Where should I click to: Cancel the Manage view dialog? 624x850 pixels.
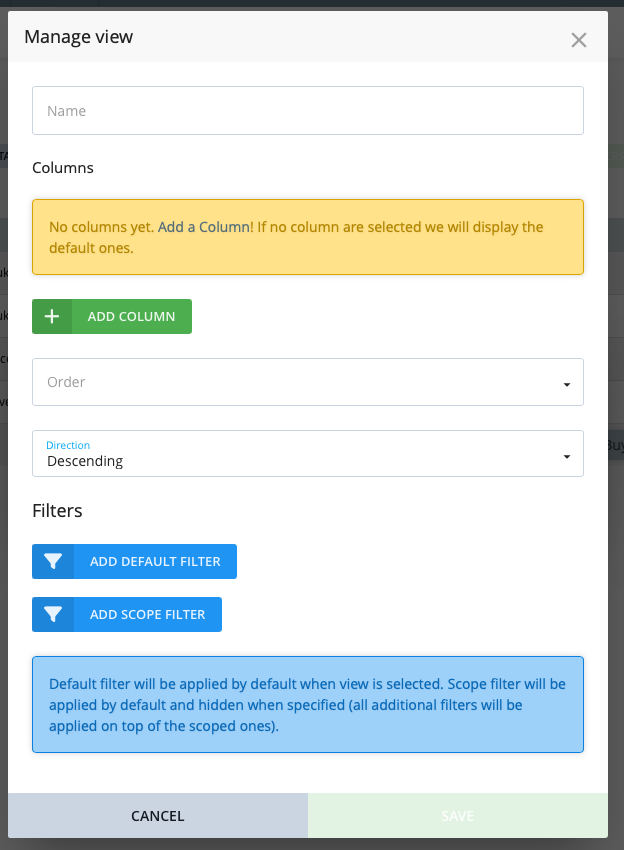pyautogui.click(x=158, y=815)
